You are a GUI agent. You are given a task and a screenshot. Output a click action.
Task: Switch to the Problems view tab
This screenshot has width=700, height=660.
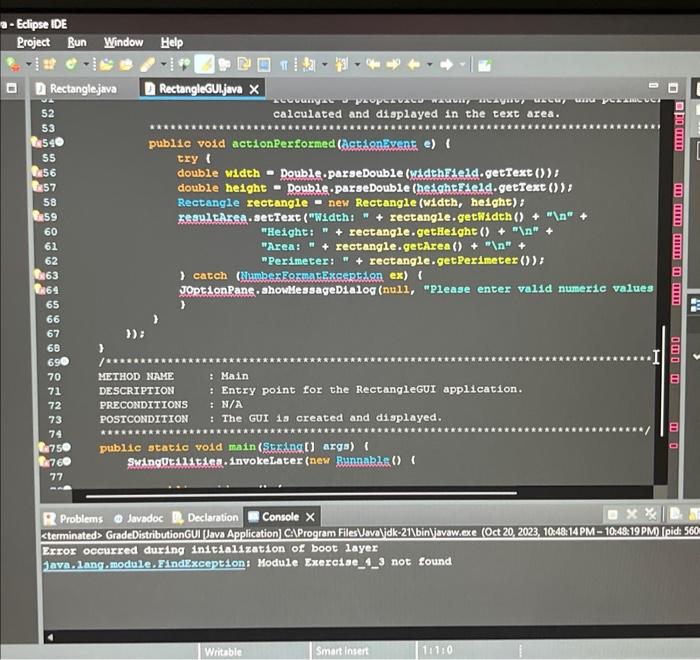[74, 518]
